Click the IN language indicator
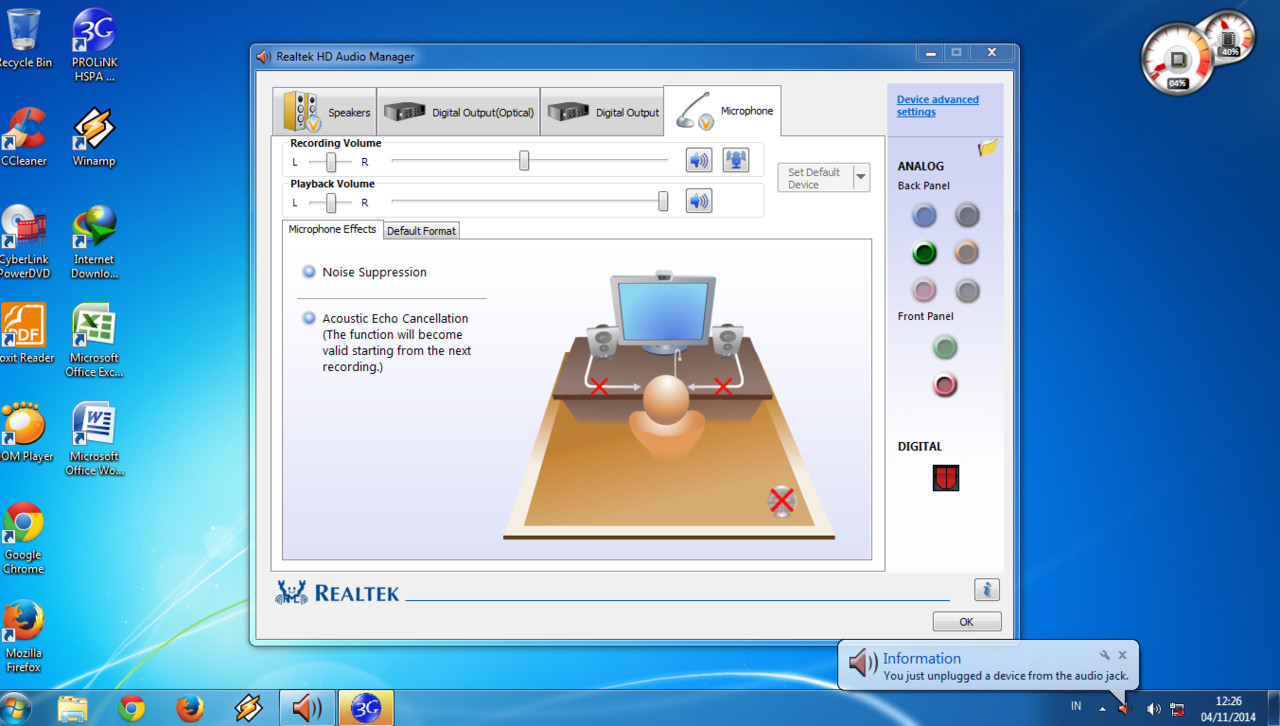1280x726 pixels. (x=1076, y=706)
